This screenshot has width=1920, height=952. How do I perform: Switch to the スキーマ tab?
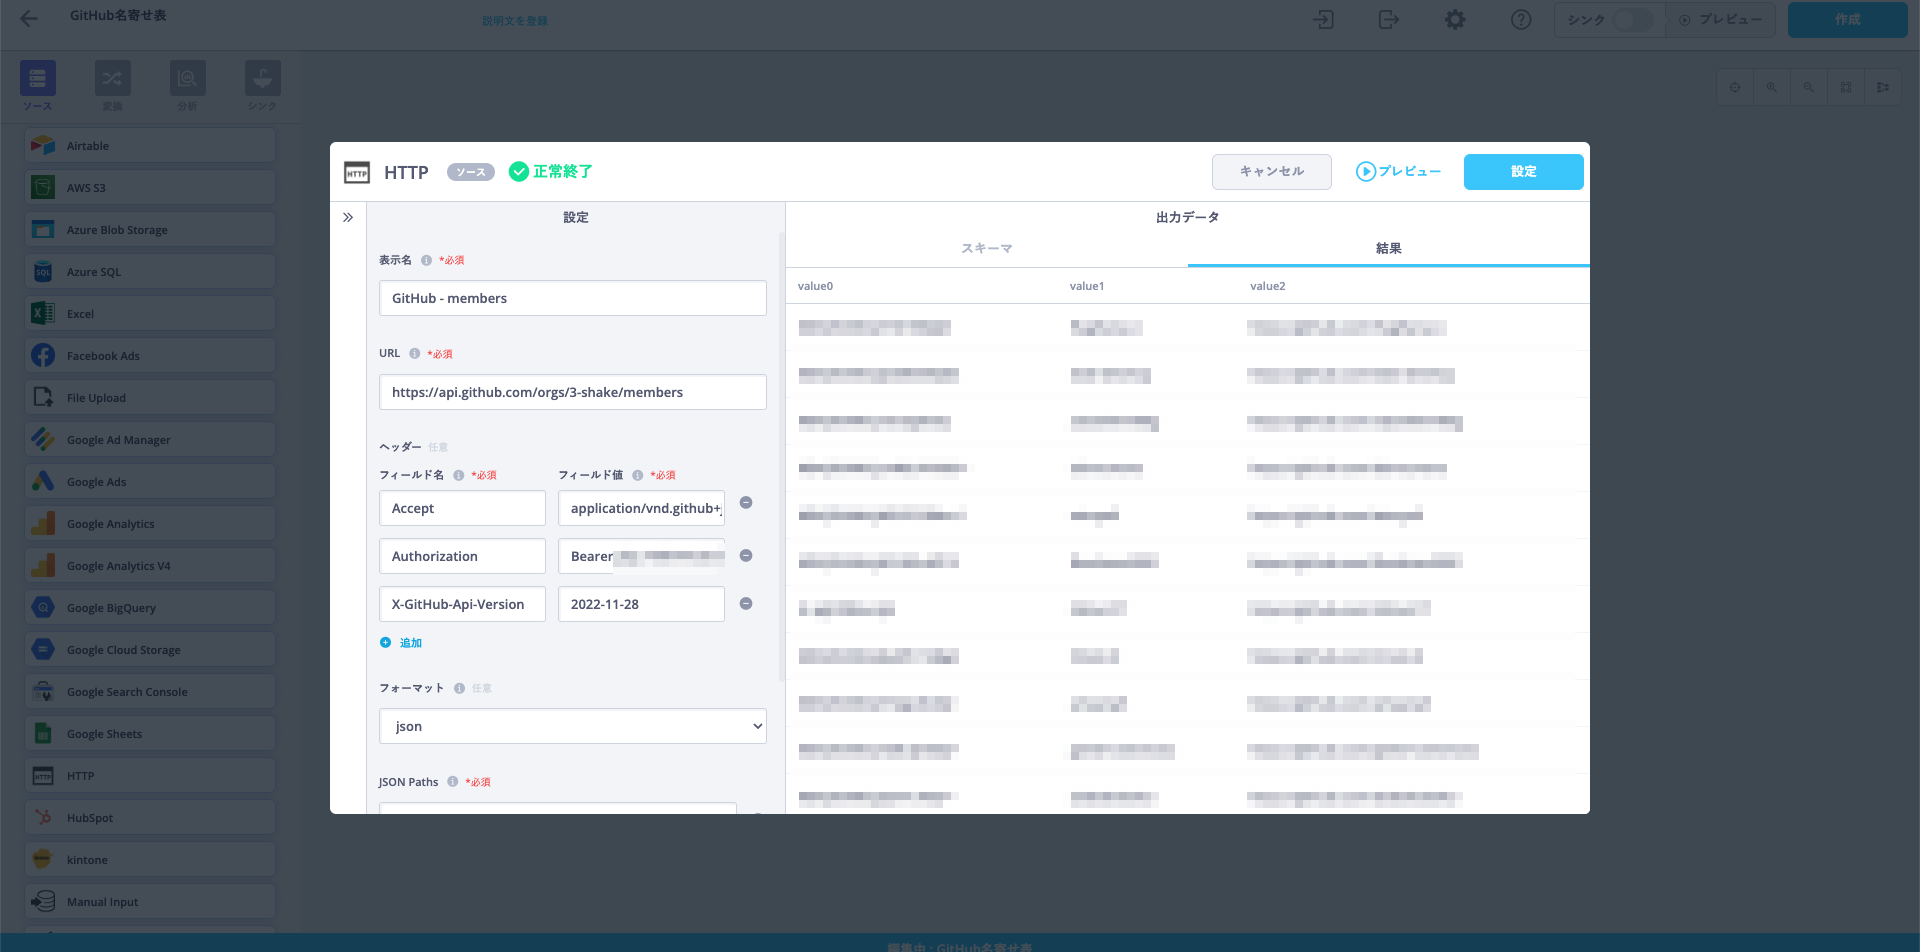click(x=986, y=248)
